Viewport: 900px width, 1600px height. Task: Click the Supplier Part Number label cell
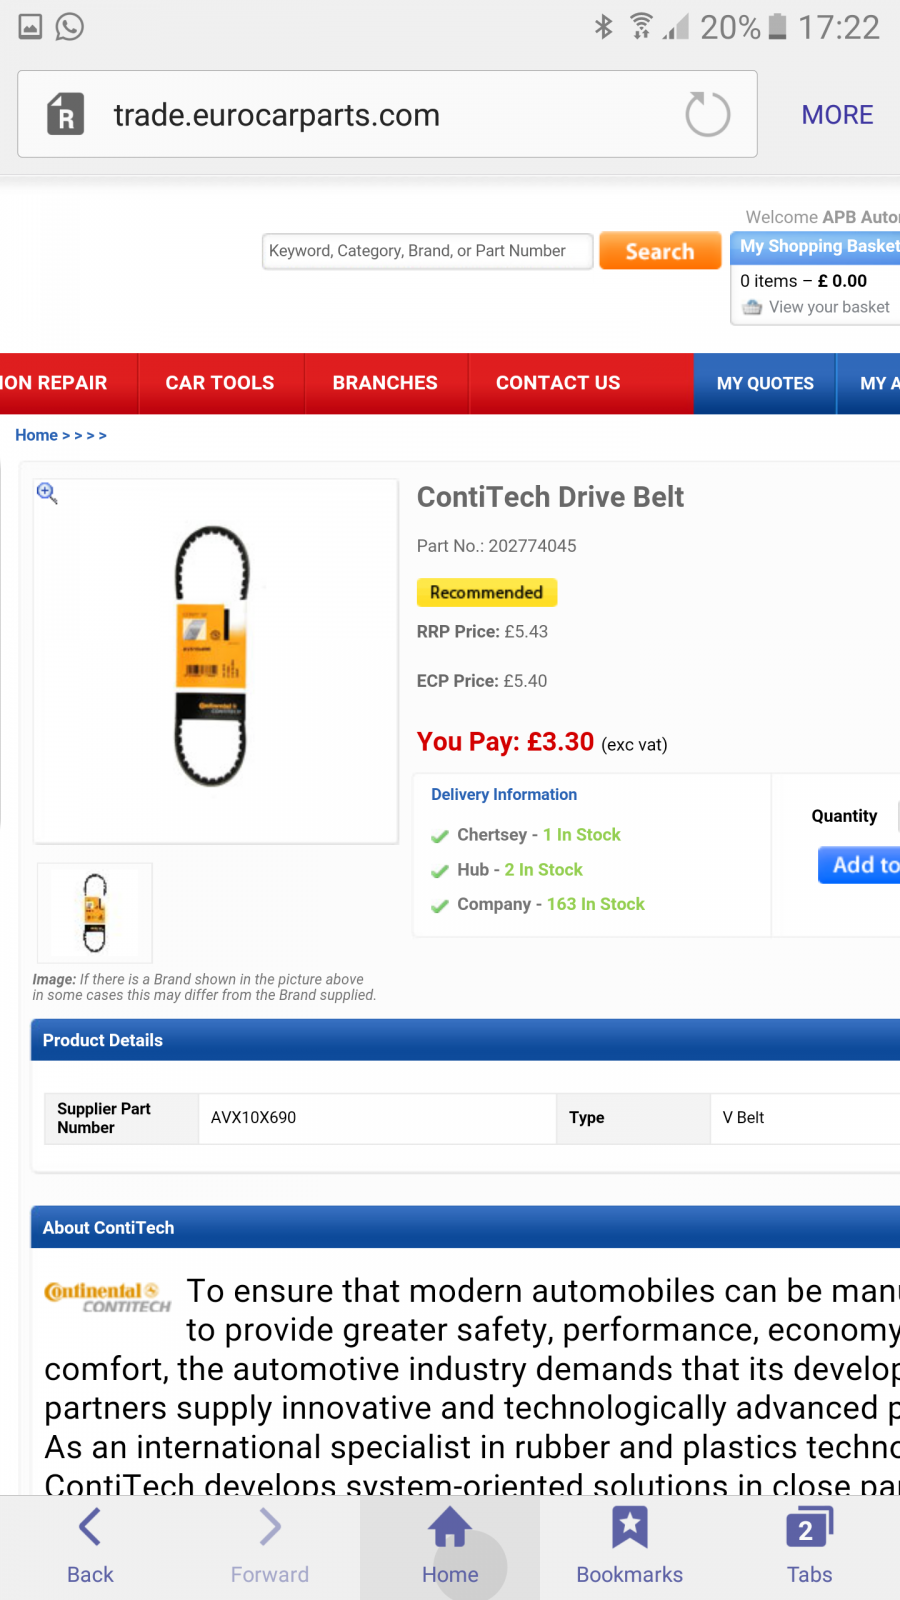[x=121, y=1118]
